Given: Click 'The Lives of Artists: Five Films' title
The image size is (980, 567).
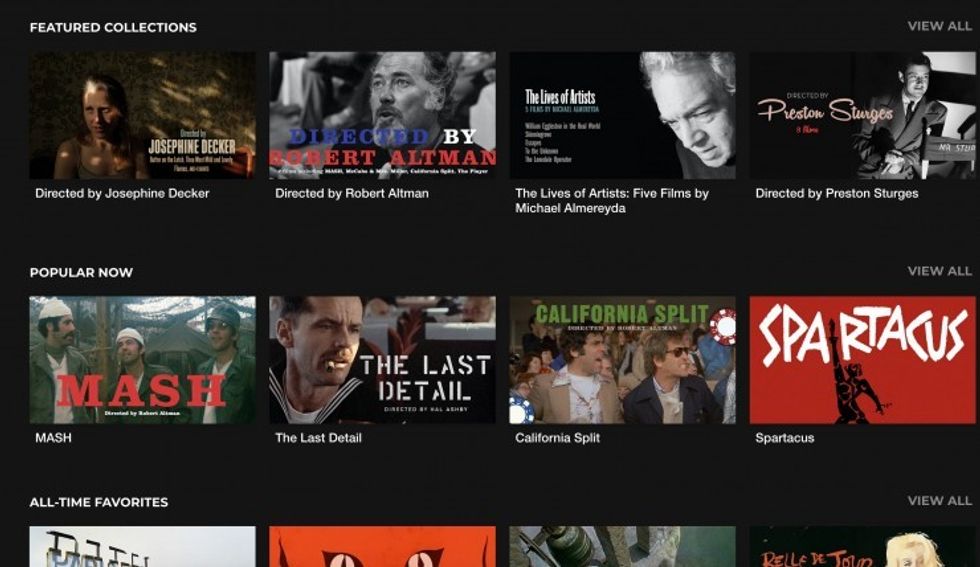Looking at the screenshot, I should 612,201.
